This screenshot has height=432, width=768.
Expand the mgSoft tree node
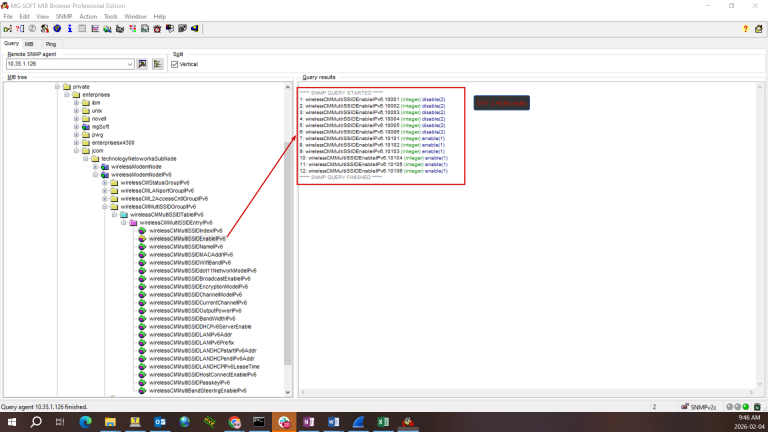pyautogui.click(x=76, y=127)
